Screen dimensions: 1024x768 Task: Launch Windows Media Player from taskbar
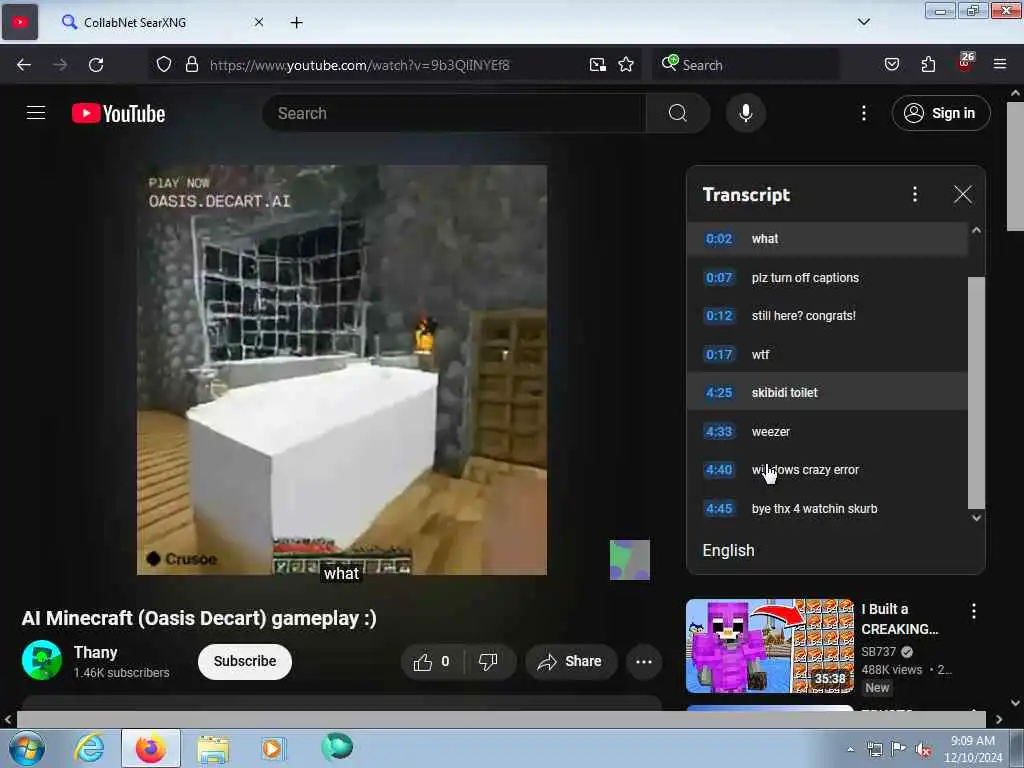tap(272, 748)
